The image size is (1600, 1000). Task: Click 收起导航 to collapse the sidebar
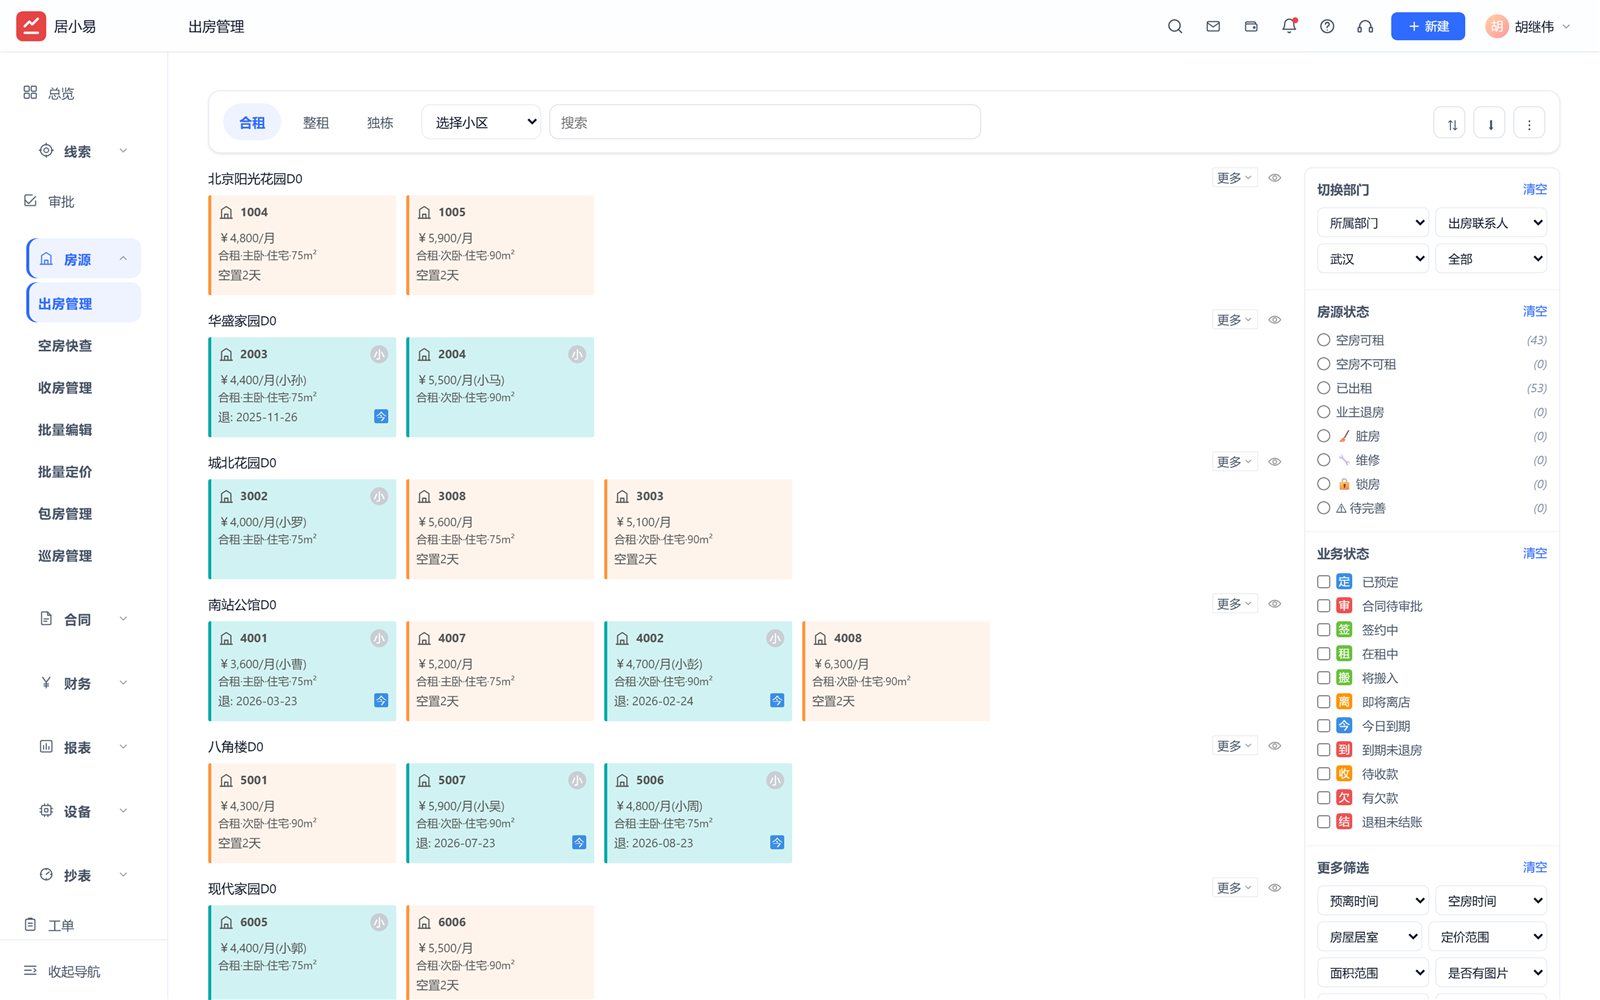[x=62, y=971]
